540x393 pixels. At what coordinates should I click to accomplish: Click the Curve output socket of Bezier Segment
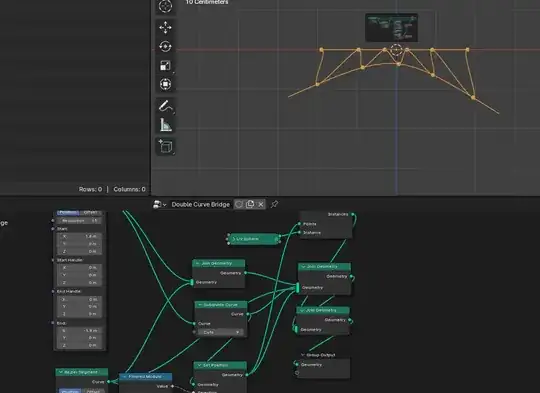coord(108,382)
